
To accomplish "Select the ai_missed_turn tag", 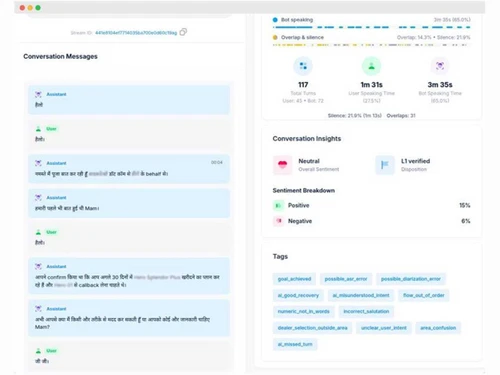I will 295,344.
